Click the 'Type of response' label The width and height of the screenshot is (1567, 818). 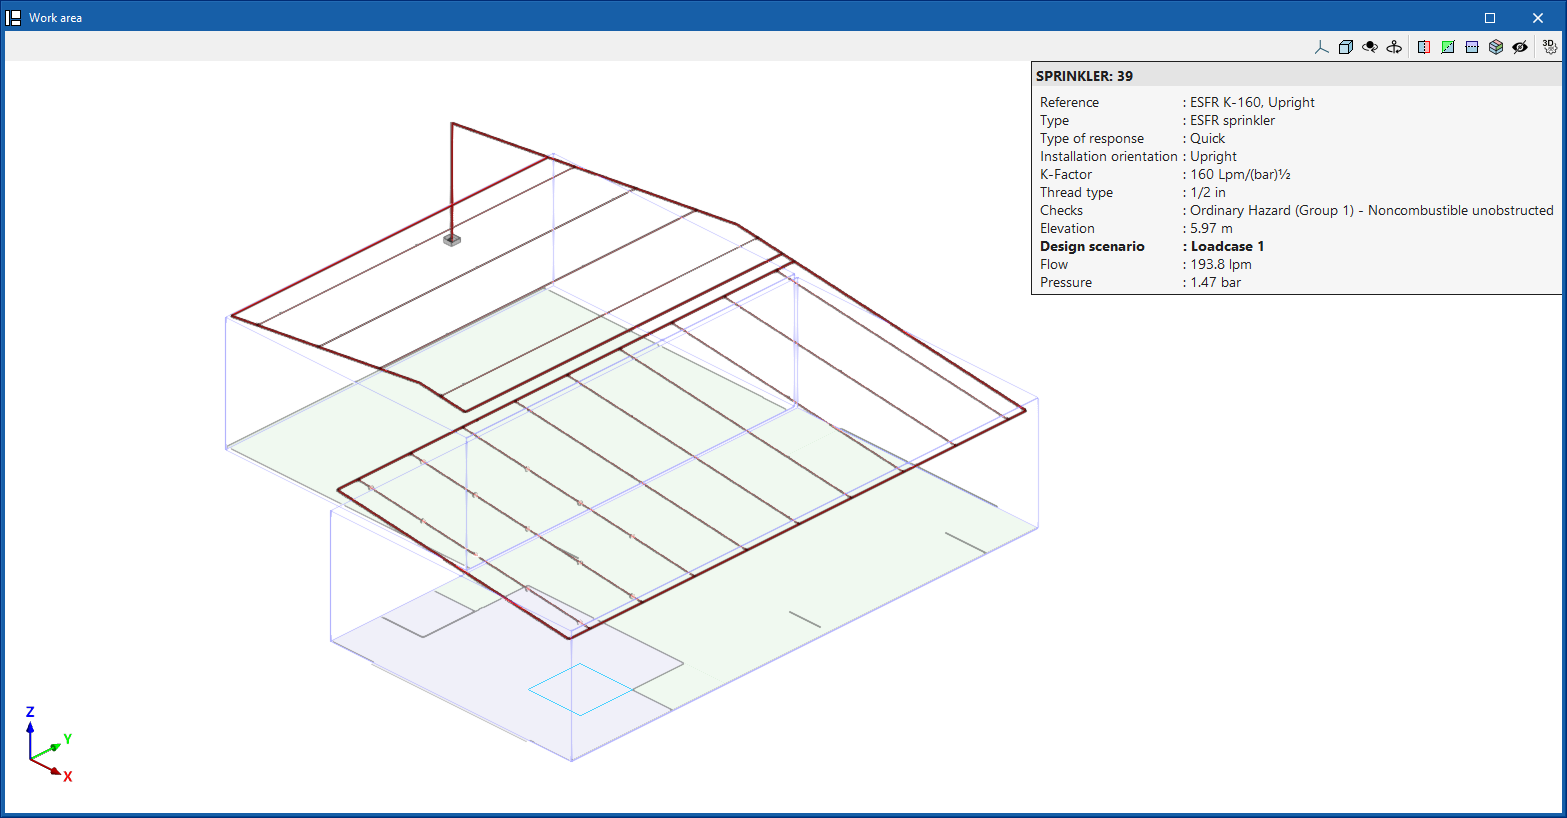1092,138
